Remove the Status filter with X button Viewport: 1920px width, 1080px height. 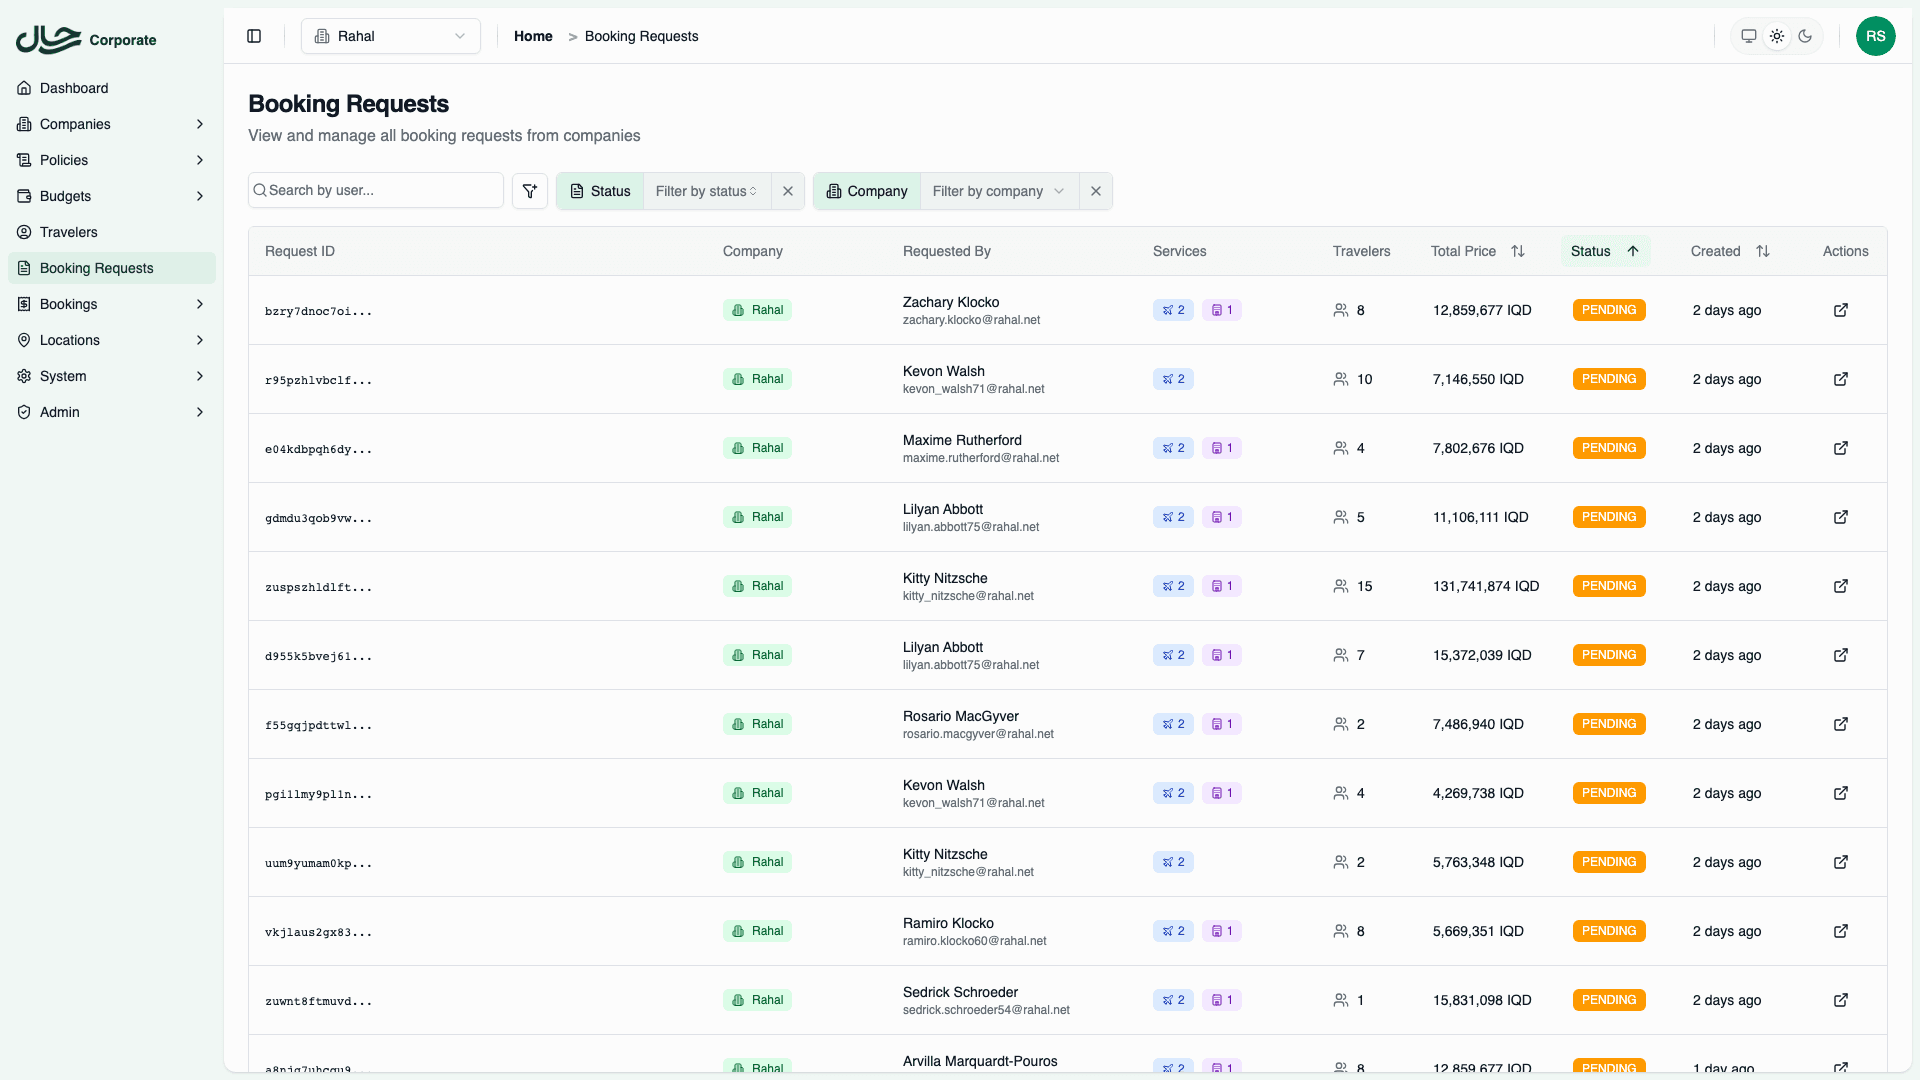coord(788,191)
